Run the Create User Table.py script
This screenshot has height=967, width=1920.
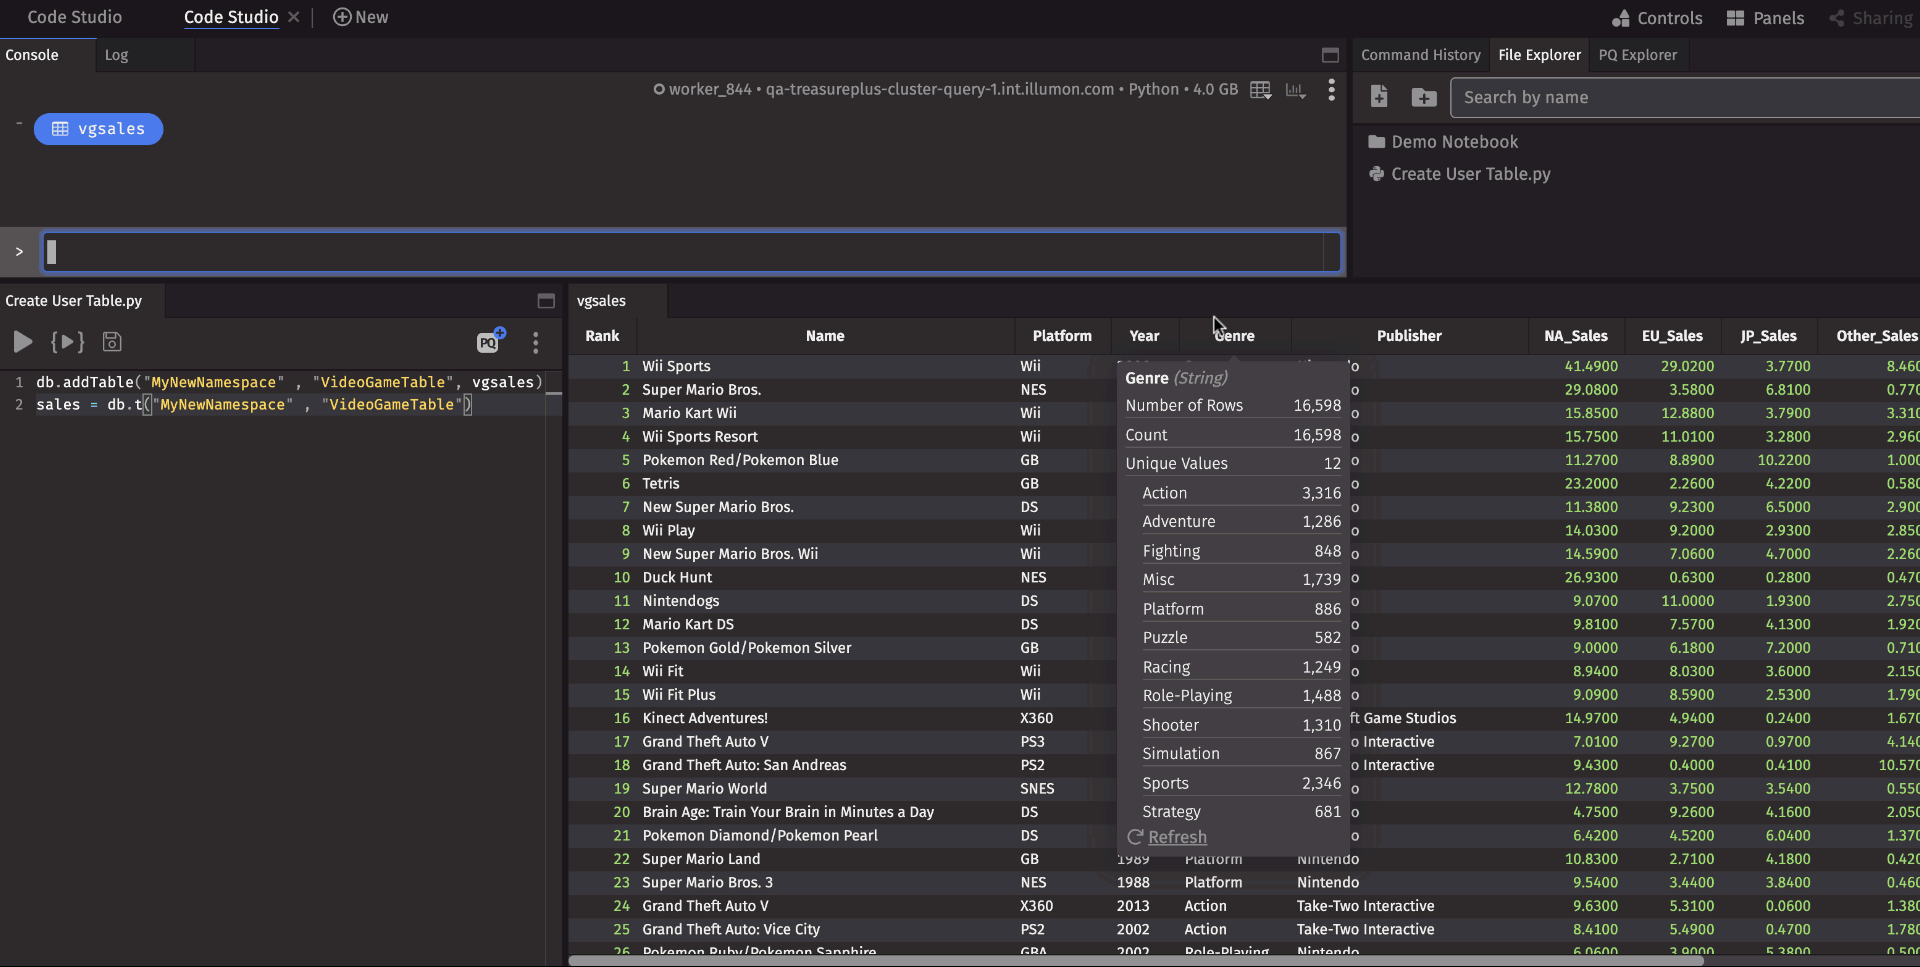coord(22,342)
